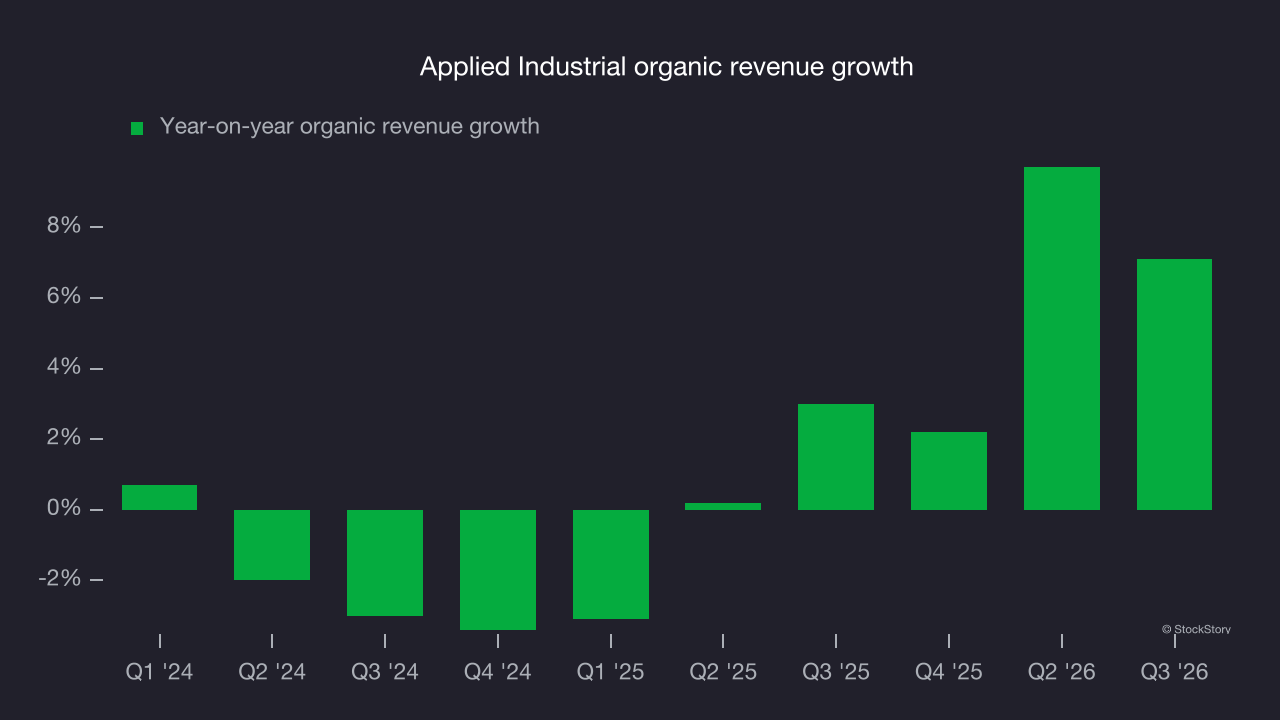1280x720 pixels.
Task: Select the 'Year-on-year organic revenue growth' legend label
Action: click(350, 127)
